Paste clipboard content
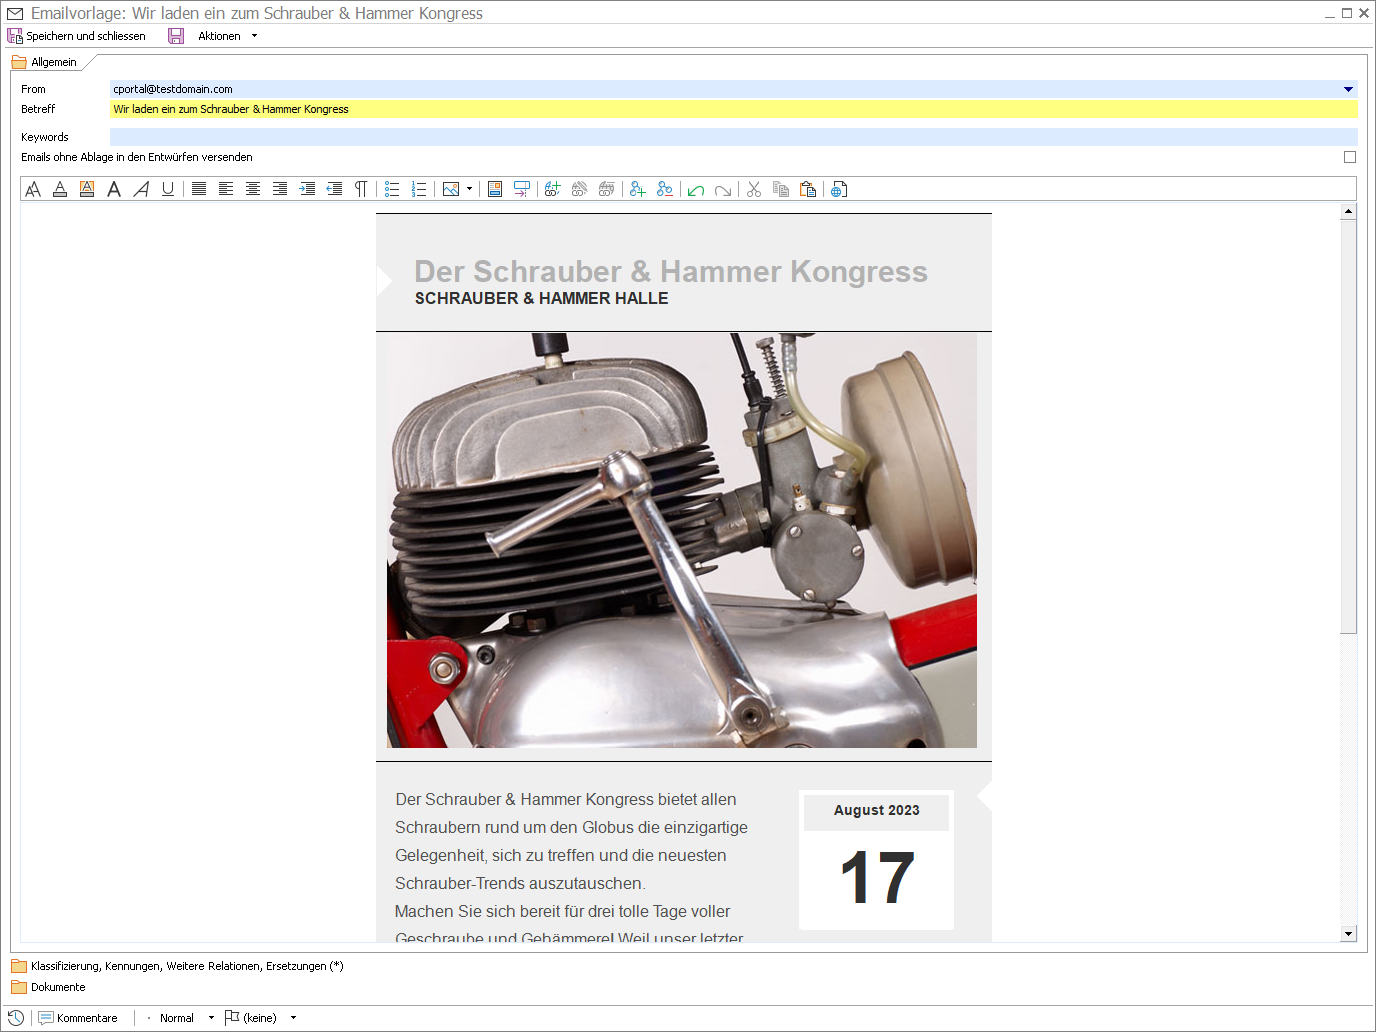 808,189
